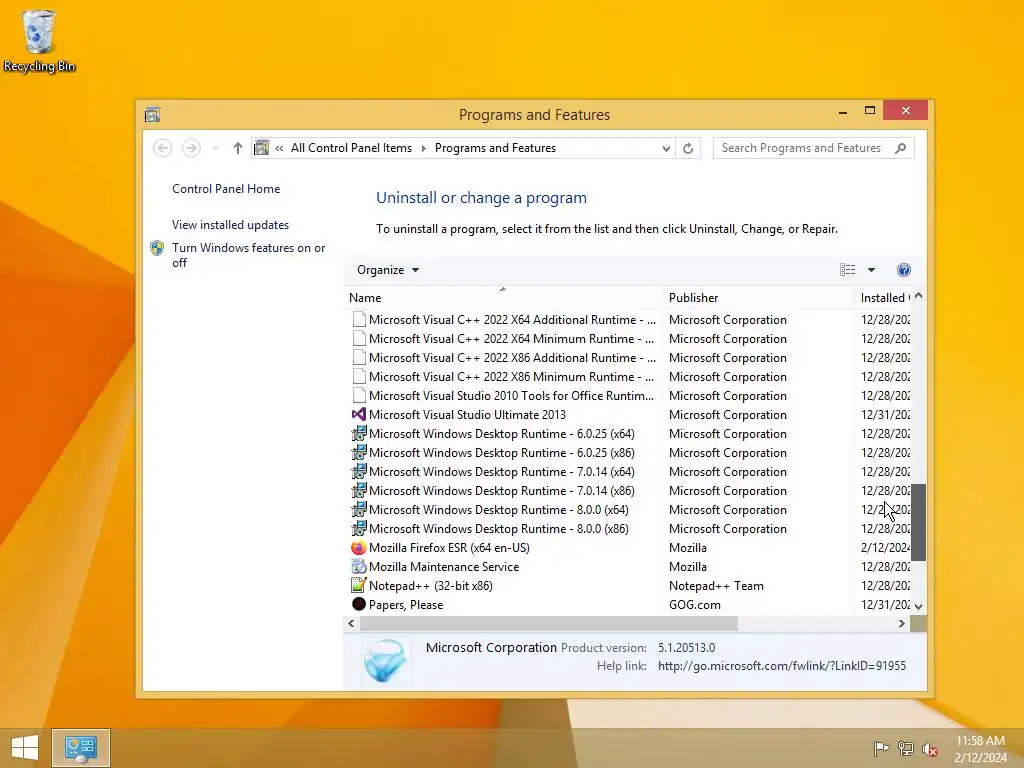
Task: Open Action Center flag in tray
Action: 881,748
